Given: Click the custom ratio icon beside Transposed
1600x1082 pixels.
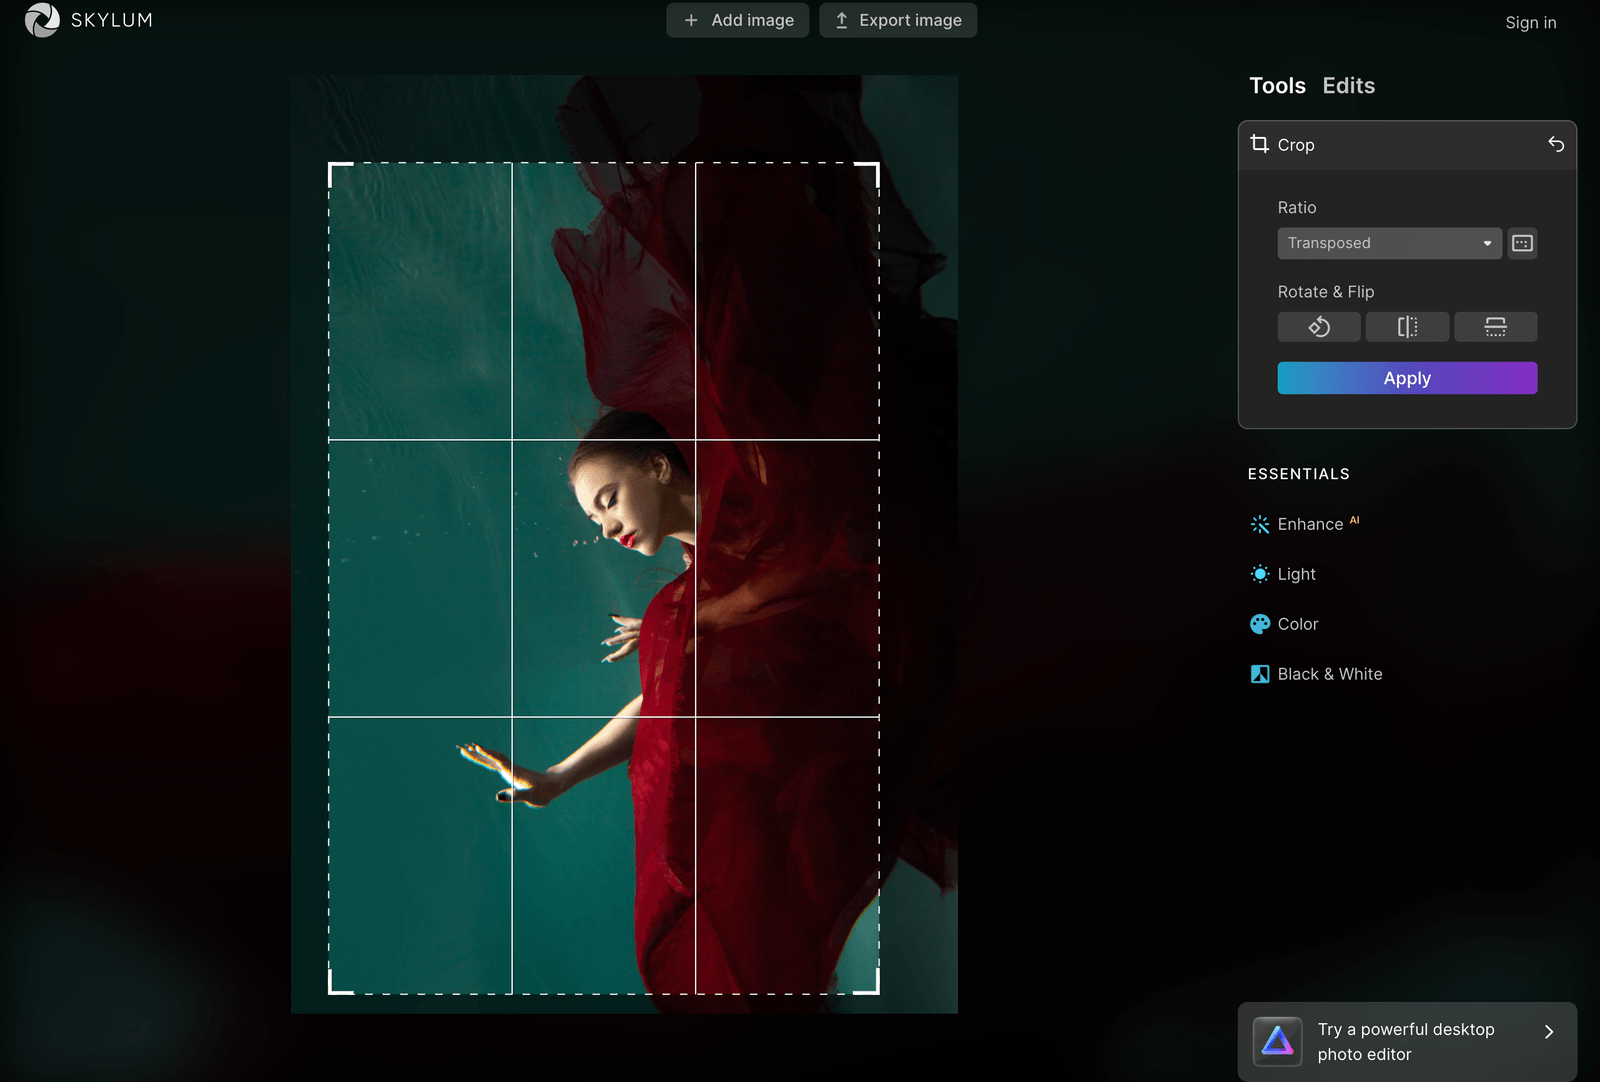Looking at the screenshot, I should pos(1521,243).
